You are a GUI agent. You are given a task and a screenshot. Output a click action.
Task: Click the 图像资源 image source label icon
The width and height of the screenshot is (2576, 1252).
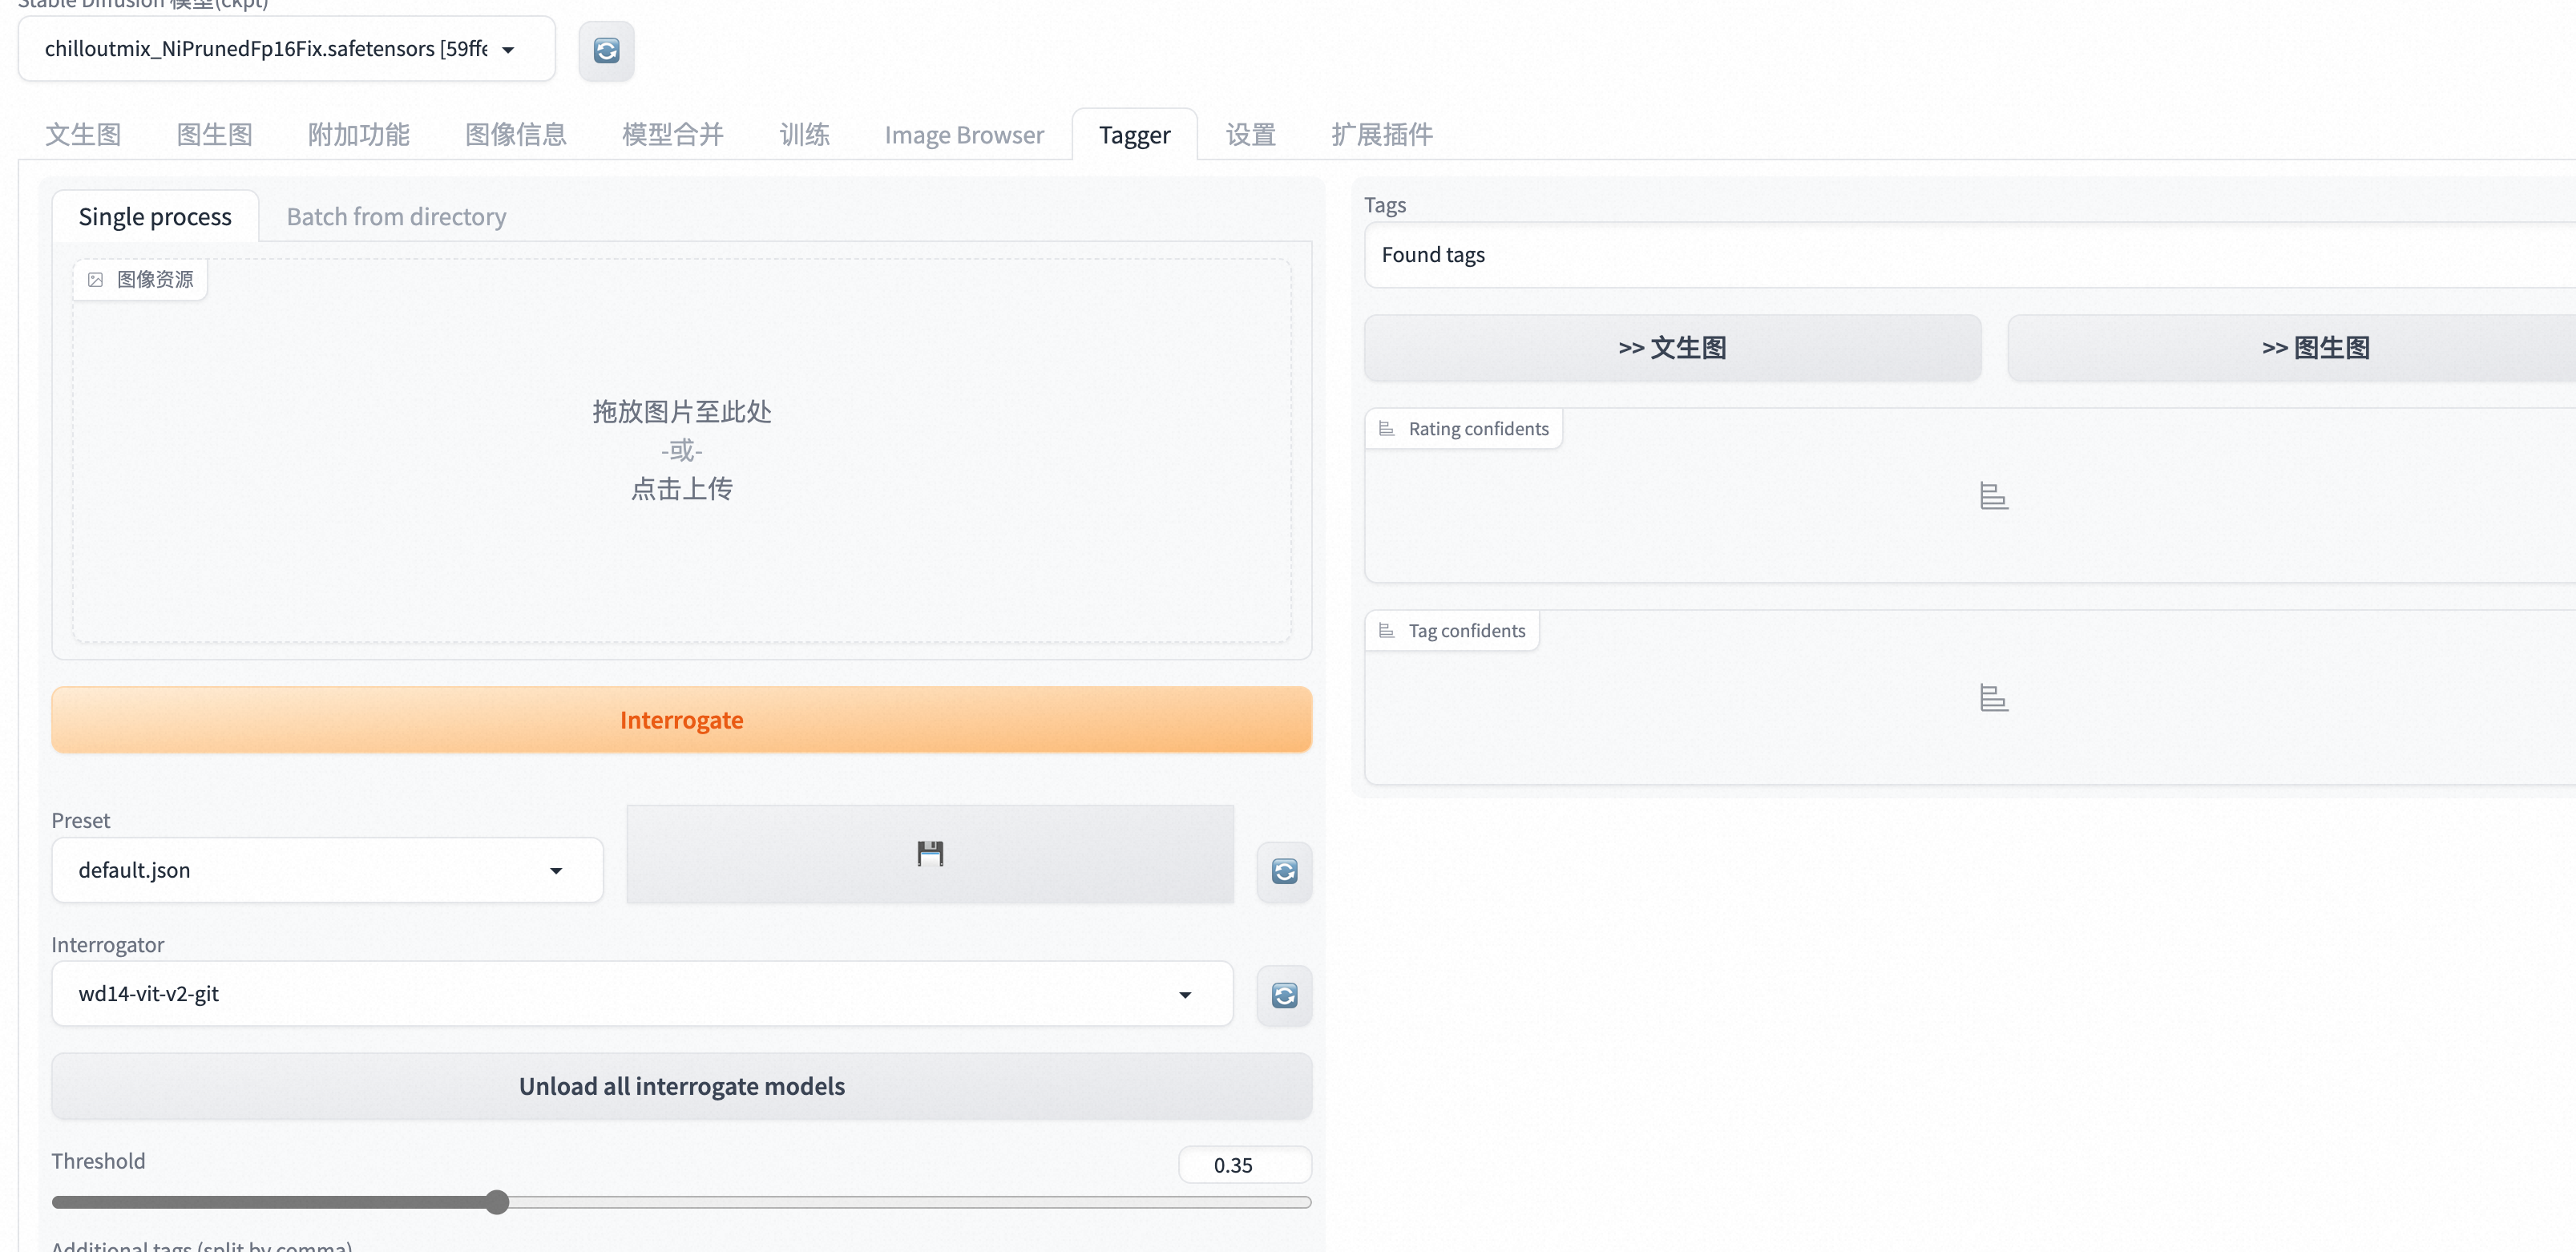(x=96, y=280)
